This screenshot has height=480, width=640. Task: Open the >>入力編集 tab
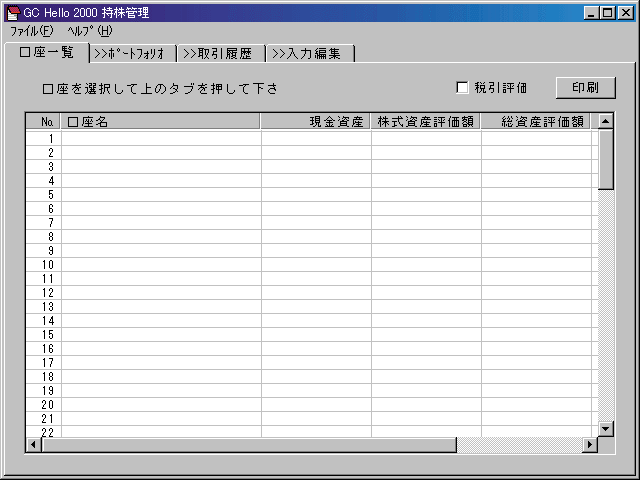click(310, 53)
